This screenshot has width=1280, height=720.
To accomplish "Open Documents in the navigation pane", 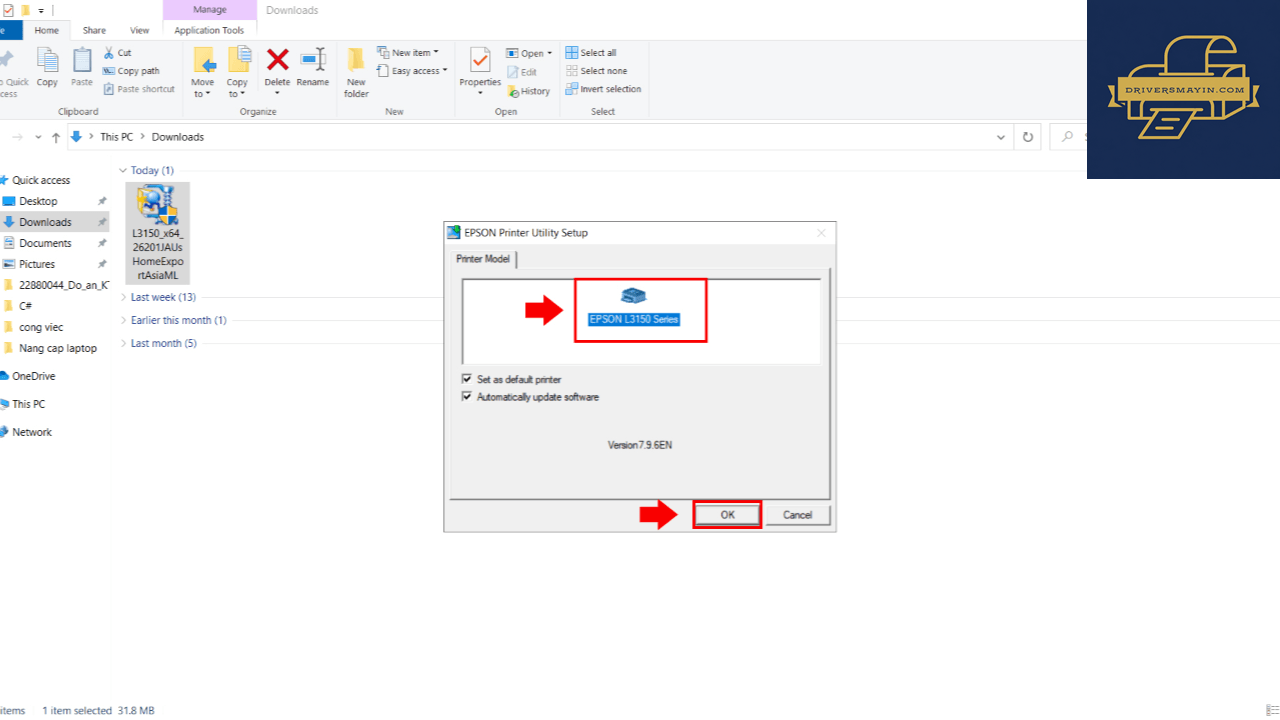I will pyautogui.click(x=45, y=243).
